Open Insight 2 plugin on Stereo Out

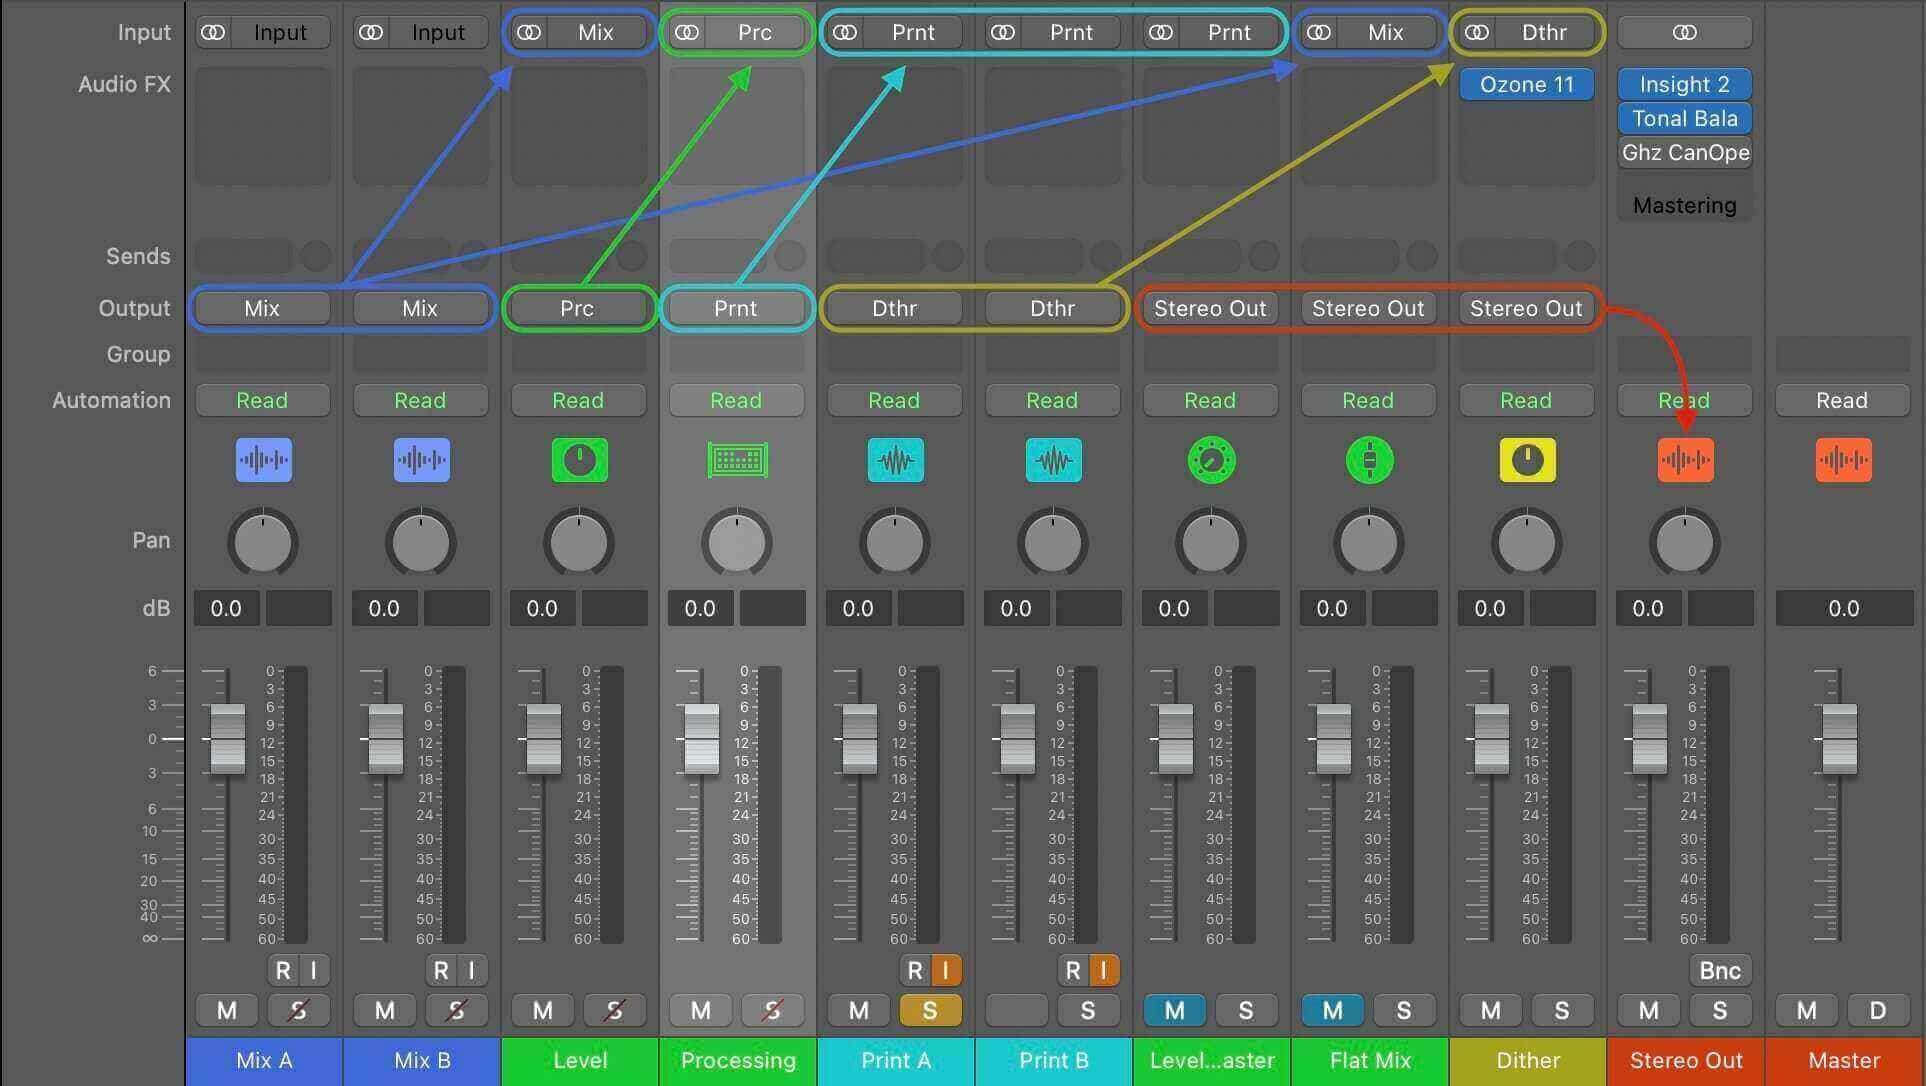1685,84
